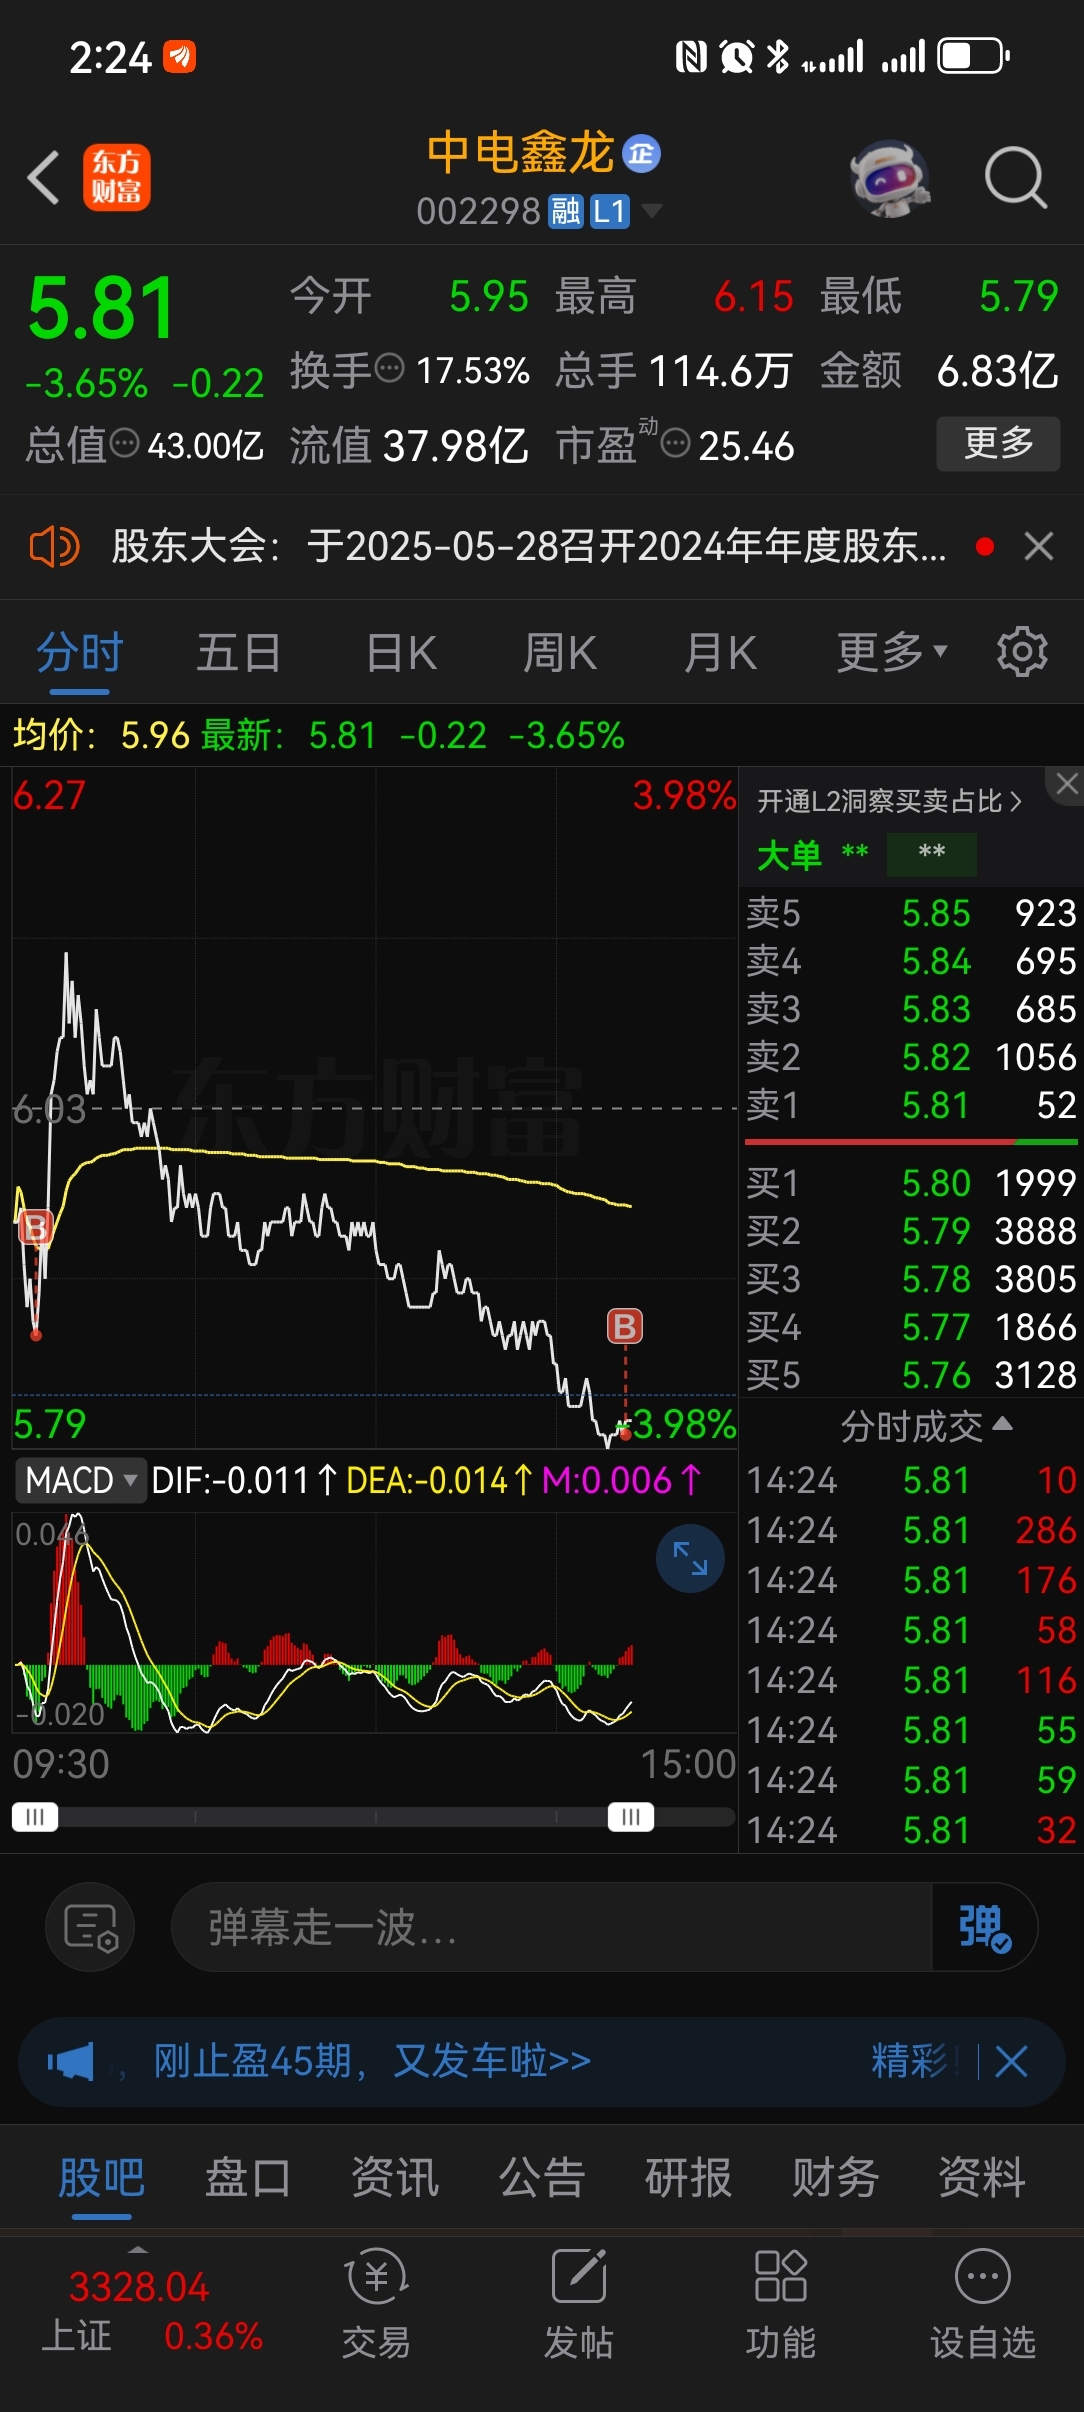This screenshot has width=1084, height=2412.
Task: Switch to the 周K chart tab
Action: (560, 653)
